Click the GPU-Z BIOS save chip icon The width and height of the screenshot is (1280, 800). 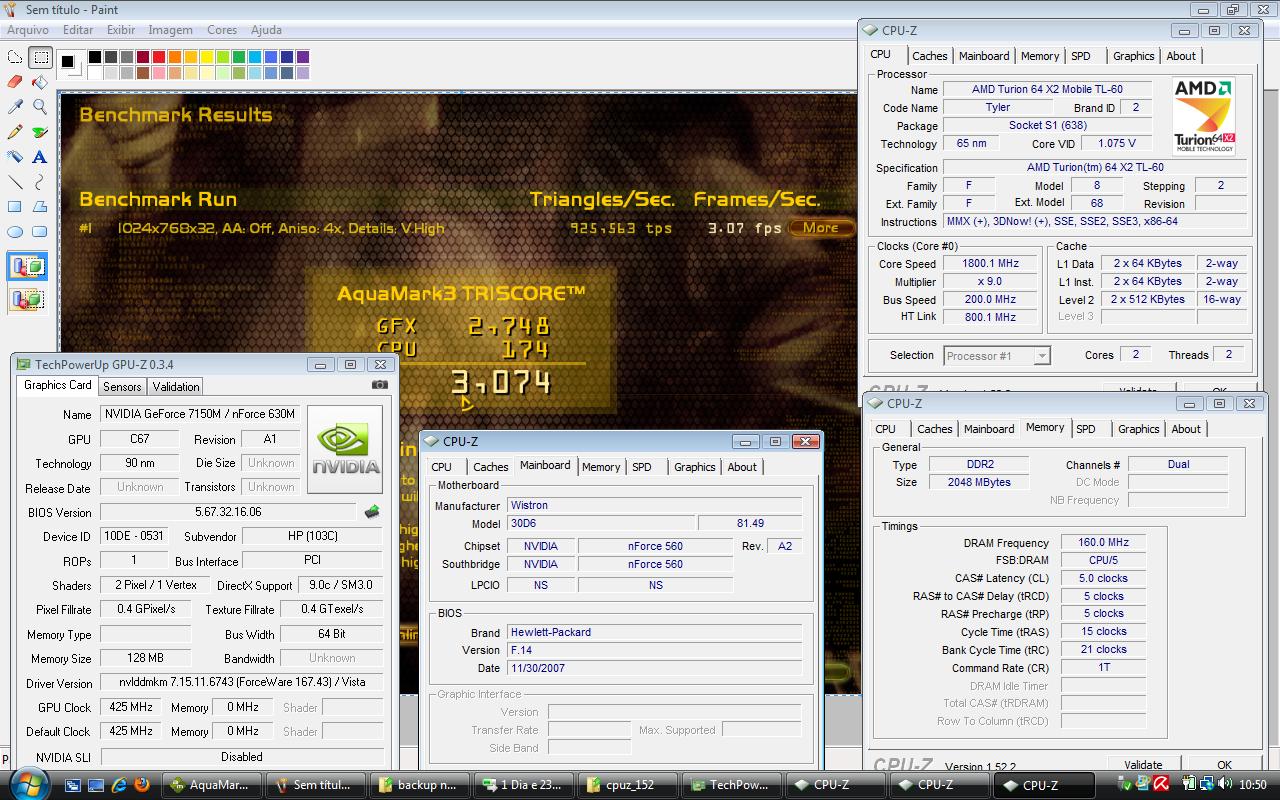[x=372, y=512]
